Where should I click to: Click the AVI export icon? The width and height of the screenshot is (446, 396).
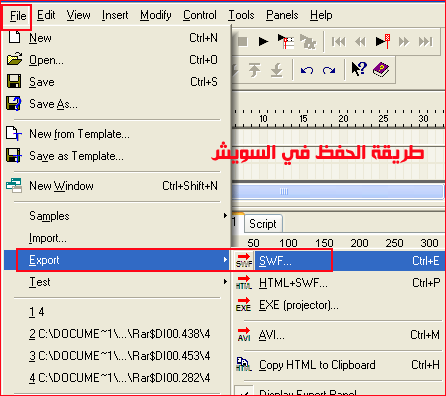click(x=244, y=334)
